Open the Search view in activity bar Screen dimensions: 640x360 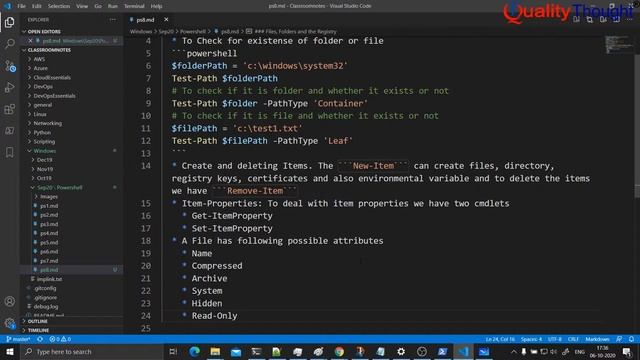(9, 43)
